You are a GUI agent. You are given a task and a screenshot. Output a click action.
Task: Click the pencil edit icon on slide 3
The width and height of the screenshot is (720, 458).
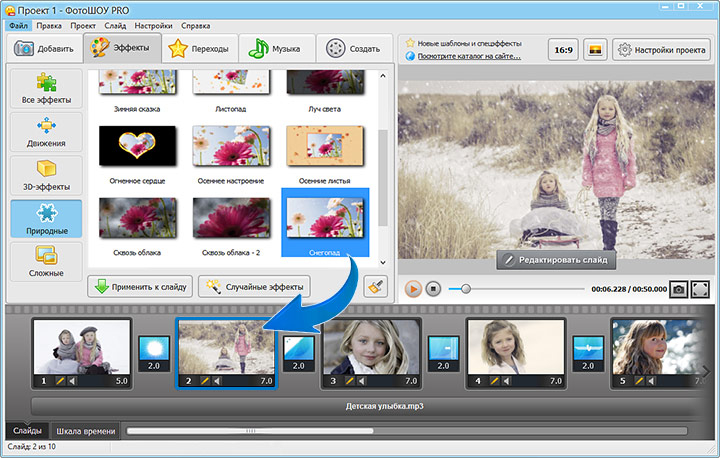(349, 381)
